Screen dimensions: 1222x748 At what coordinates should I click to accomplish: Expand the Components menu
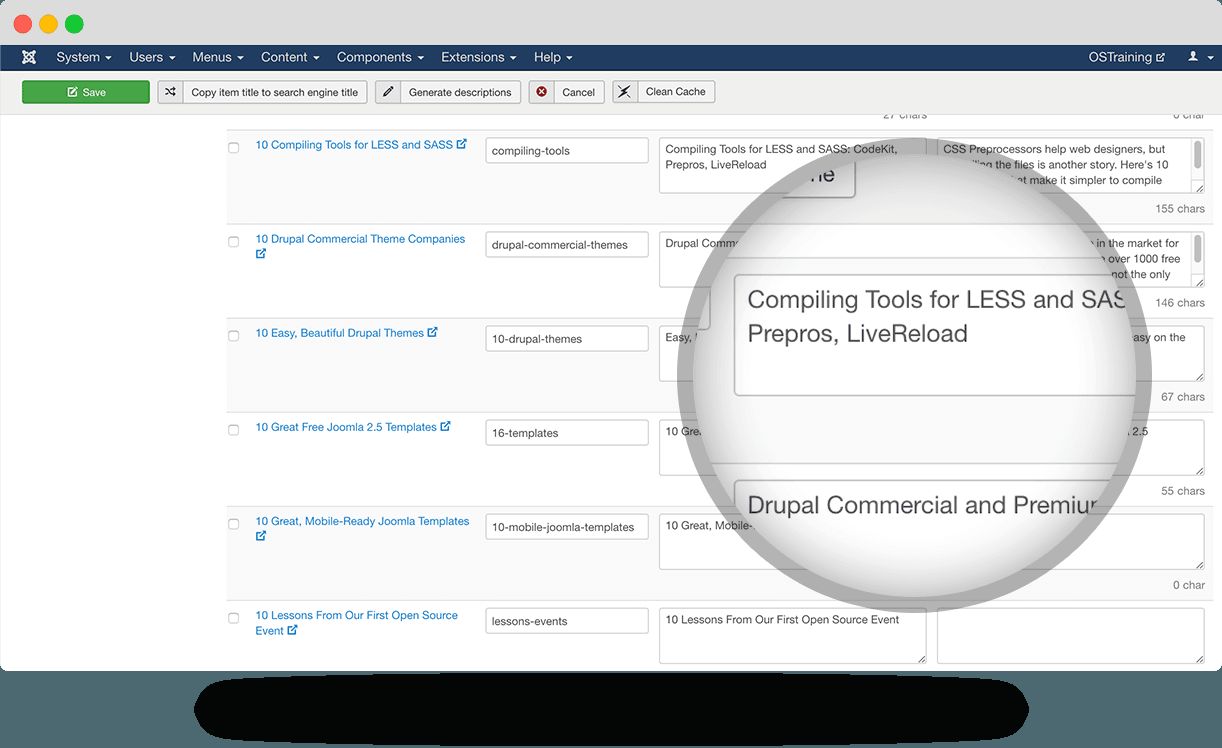coord(380,57)
